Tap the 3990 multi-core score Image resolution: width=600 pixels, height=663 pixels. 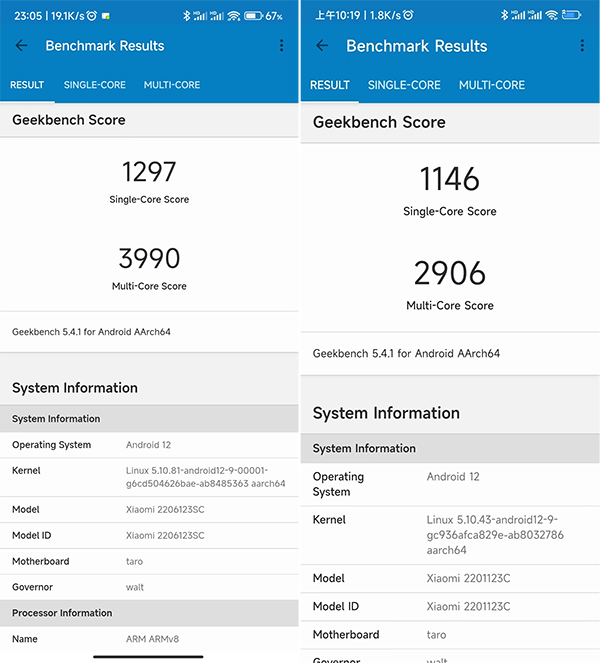pyautogui.click(x=149, y=258)
